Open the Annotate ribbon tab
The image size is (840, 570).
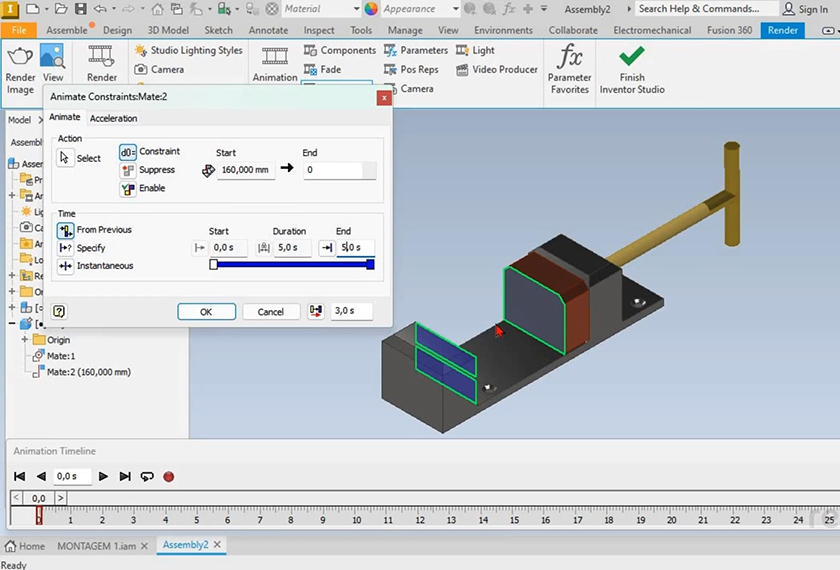tap(268, 30)
